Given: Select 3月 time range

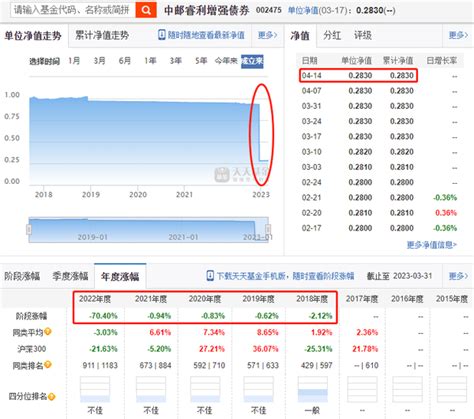Looking at the screenshot, I should point(99,61).
